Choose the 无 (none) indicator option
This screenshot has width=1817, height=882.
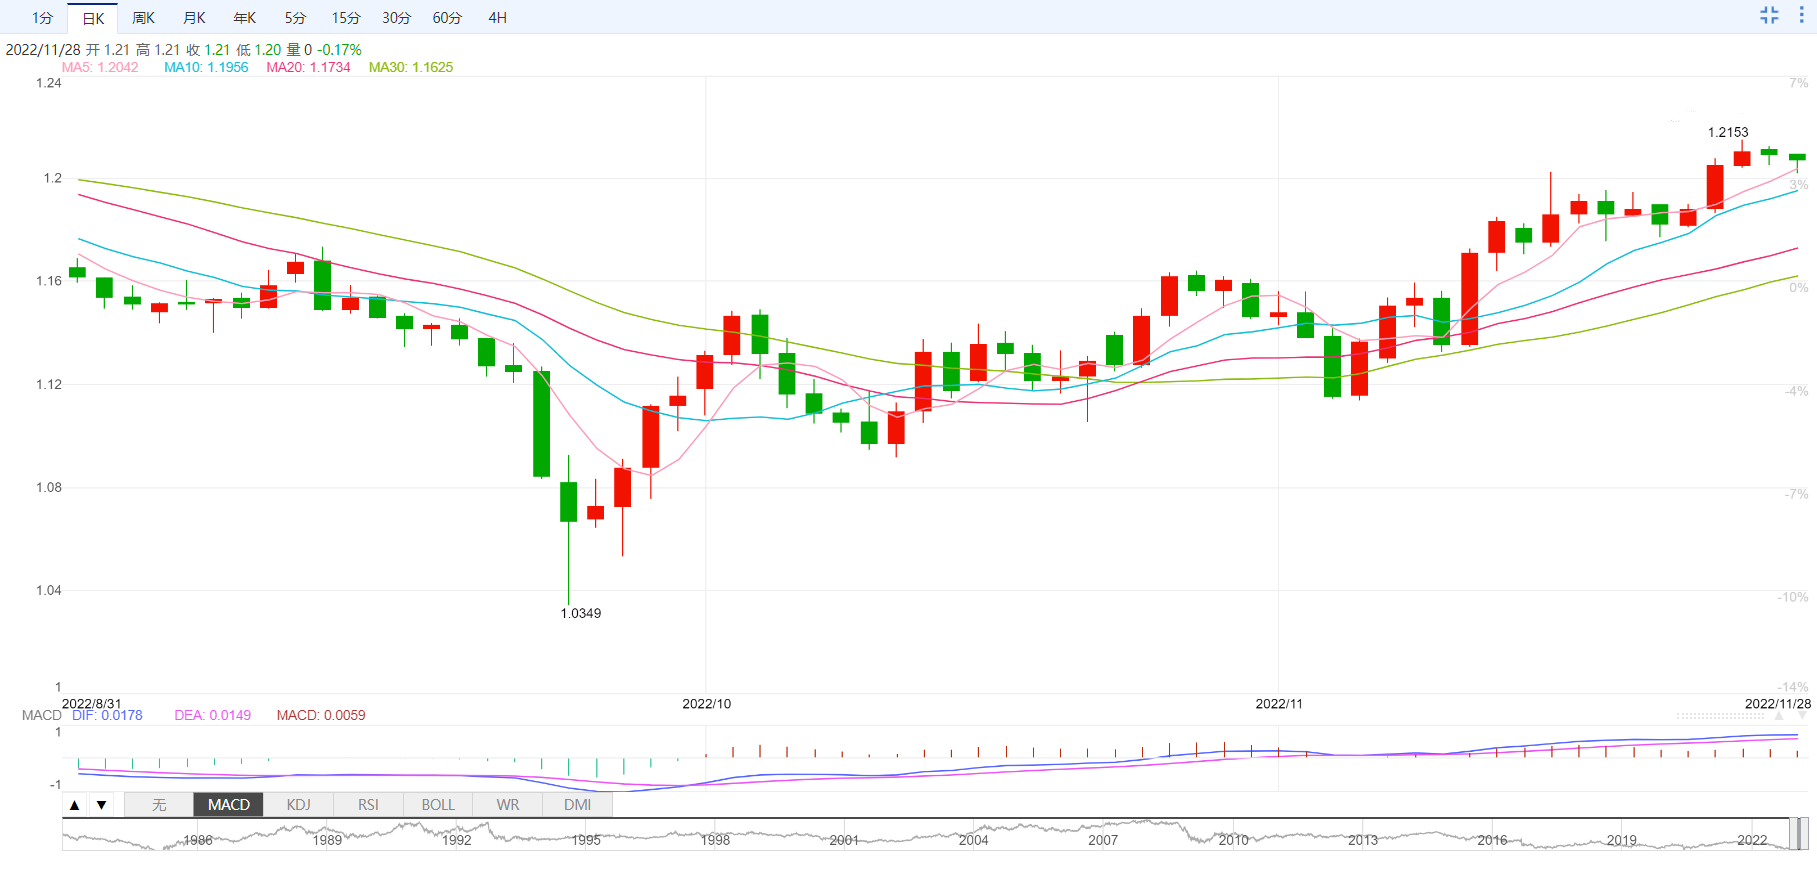pyautogui.click(x=159, y=805)
